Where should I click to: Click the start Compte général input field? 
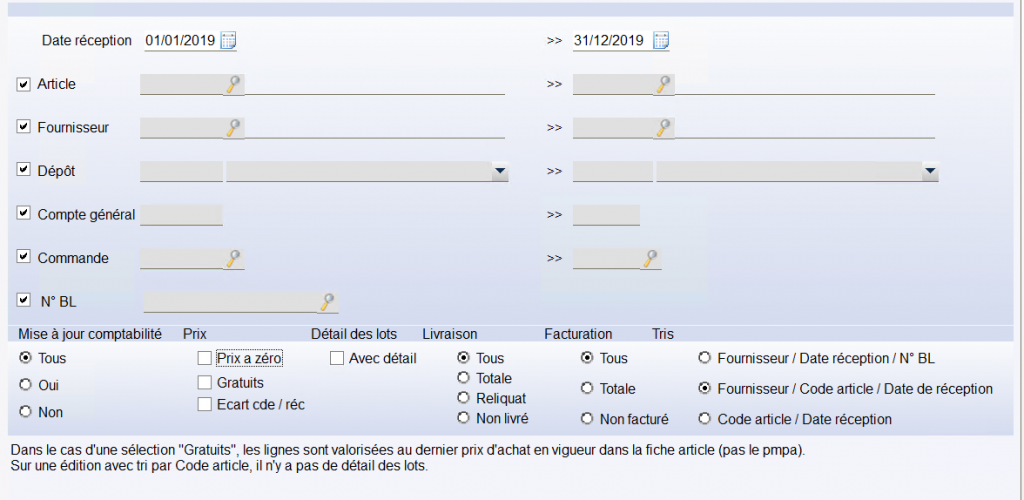coord(181,214)
